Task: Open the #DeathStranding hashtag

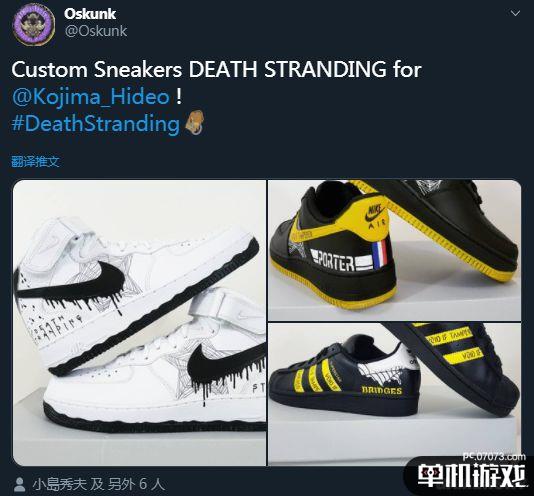Action: (x=96, y=124)
